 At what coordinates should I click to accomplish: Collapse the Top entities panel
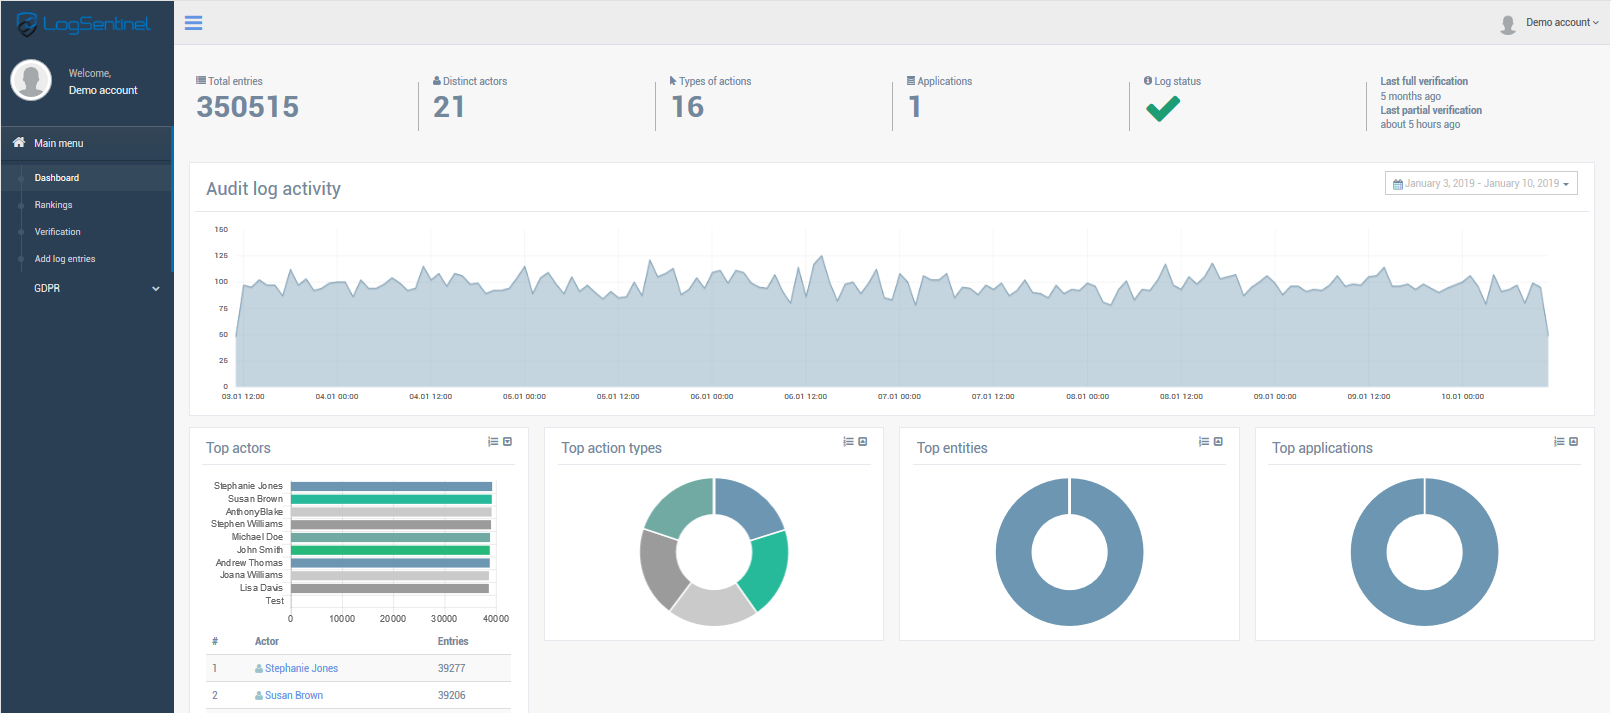[x=1218, y=441]
